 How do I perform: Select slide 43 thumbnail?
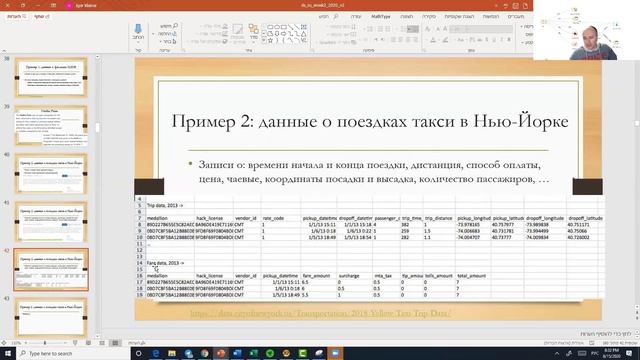click(x=51, y=317)
